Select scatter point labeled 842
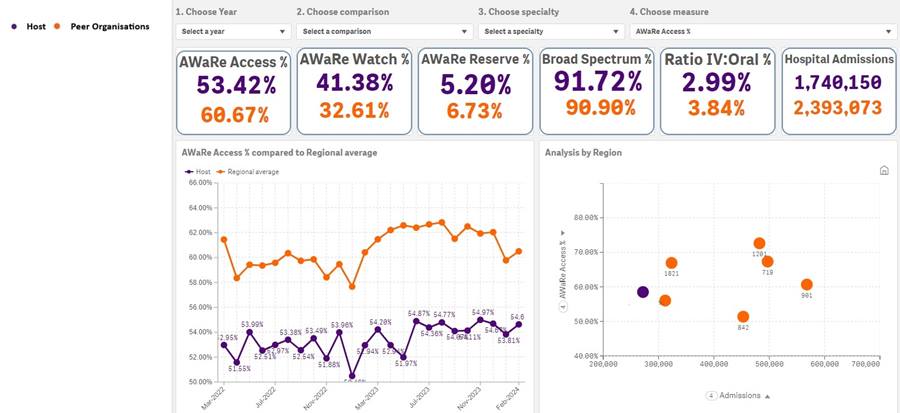 pos(743,317)
